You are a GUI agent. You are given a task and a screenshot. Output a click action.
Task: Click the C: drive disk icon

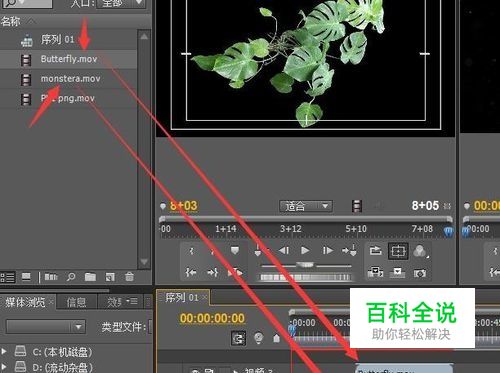pyautogui.click(x=20, y=351)
